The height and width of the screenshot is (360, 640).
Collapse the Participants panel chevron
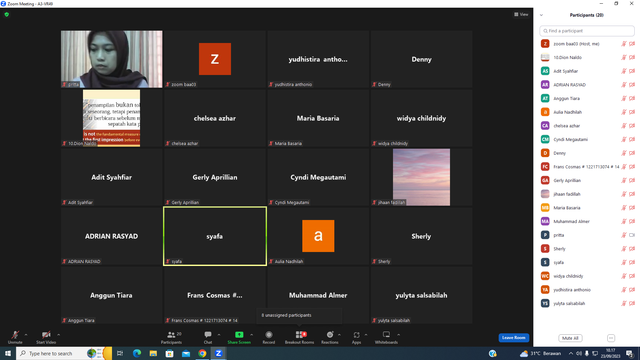tap(541, 15)
